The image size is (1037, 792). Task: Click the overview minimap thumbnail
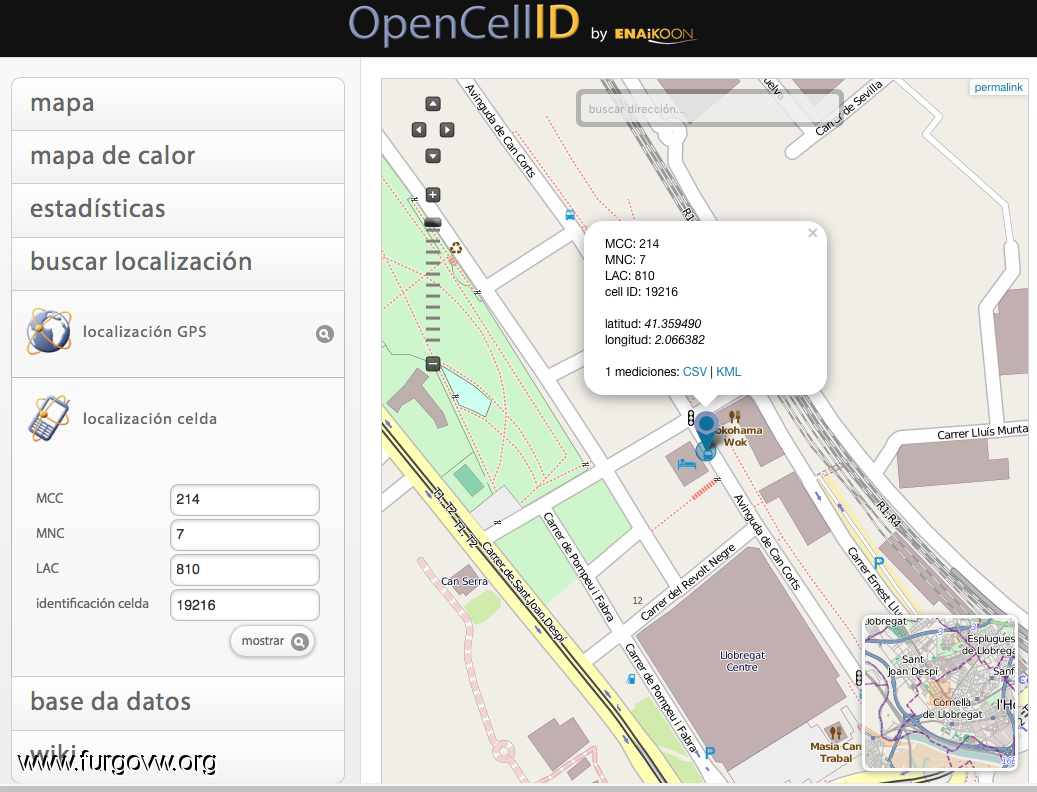(939, 693)
